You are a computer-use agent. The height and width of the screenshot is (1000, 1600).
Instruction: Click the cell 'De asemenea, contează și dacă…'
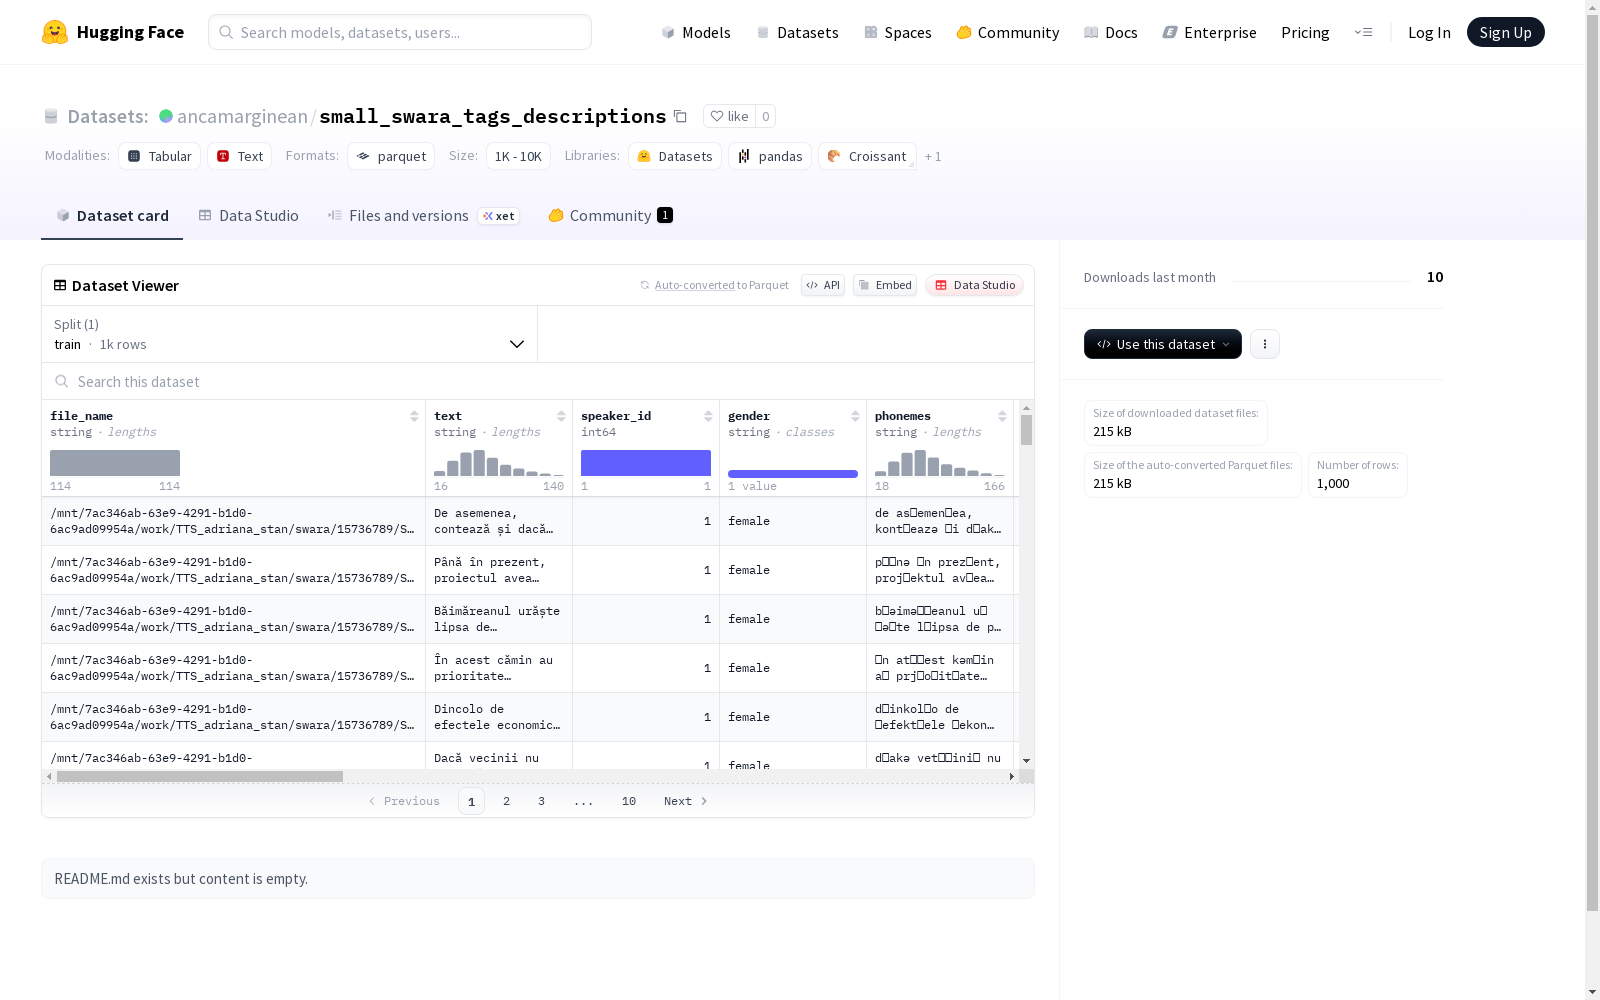coord(499,521)
